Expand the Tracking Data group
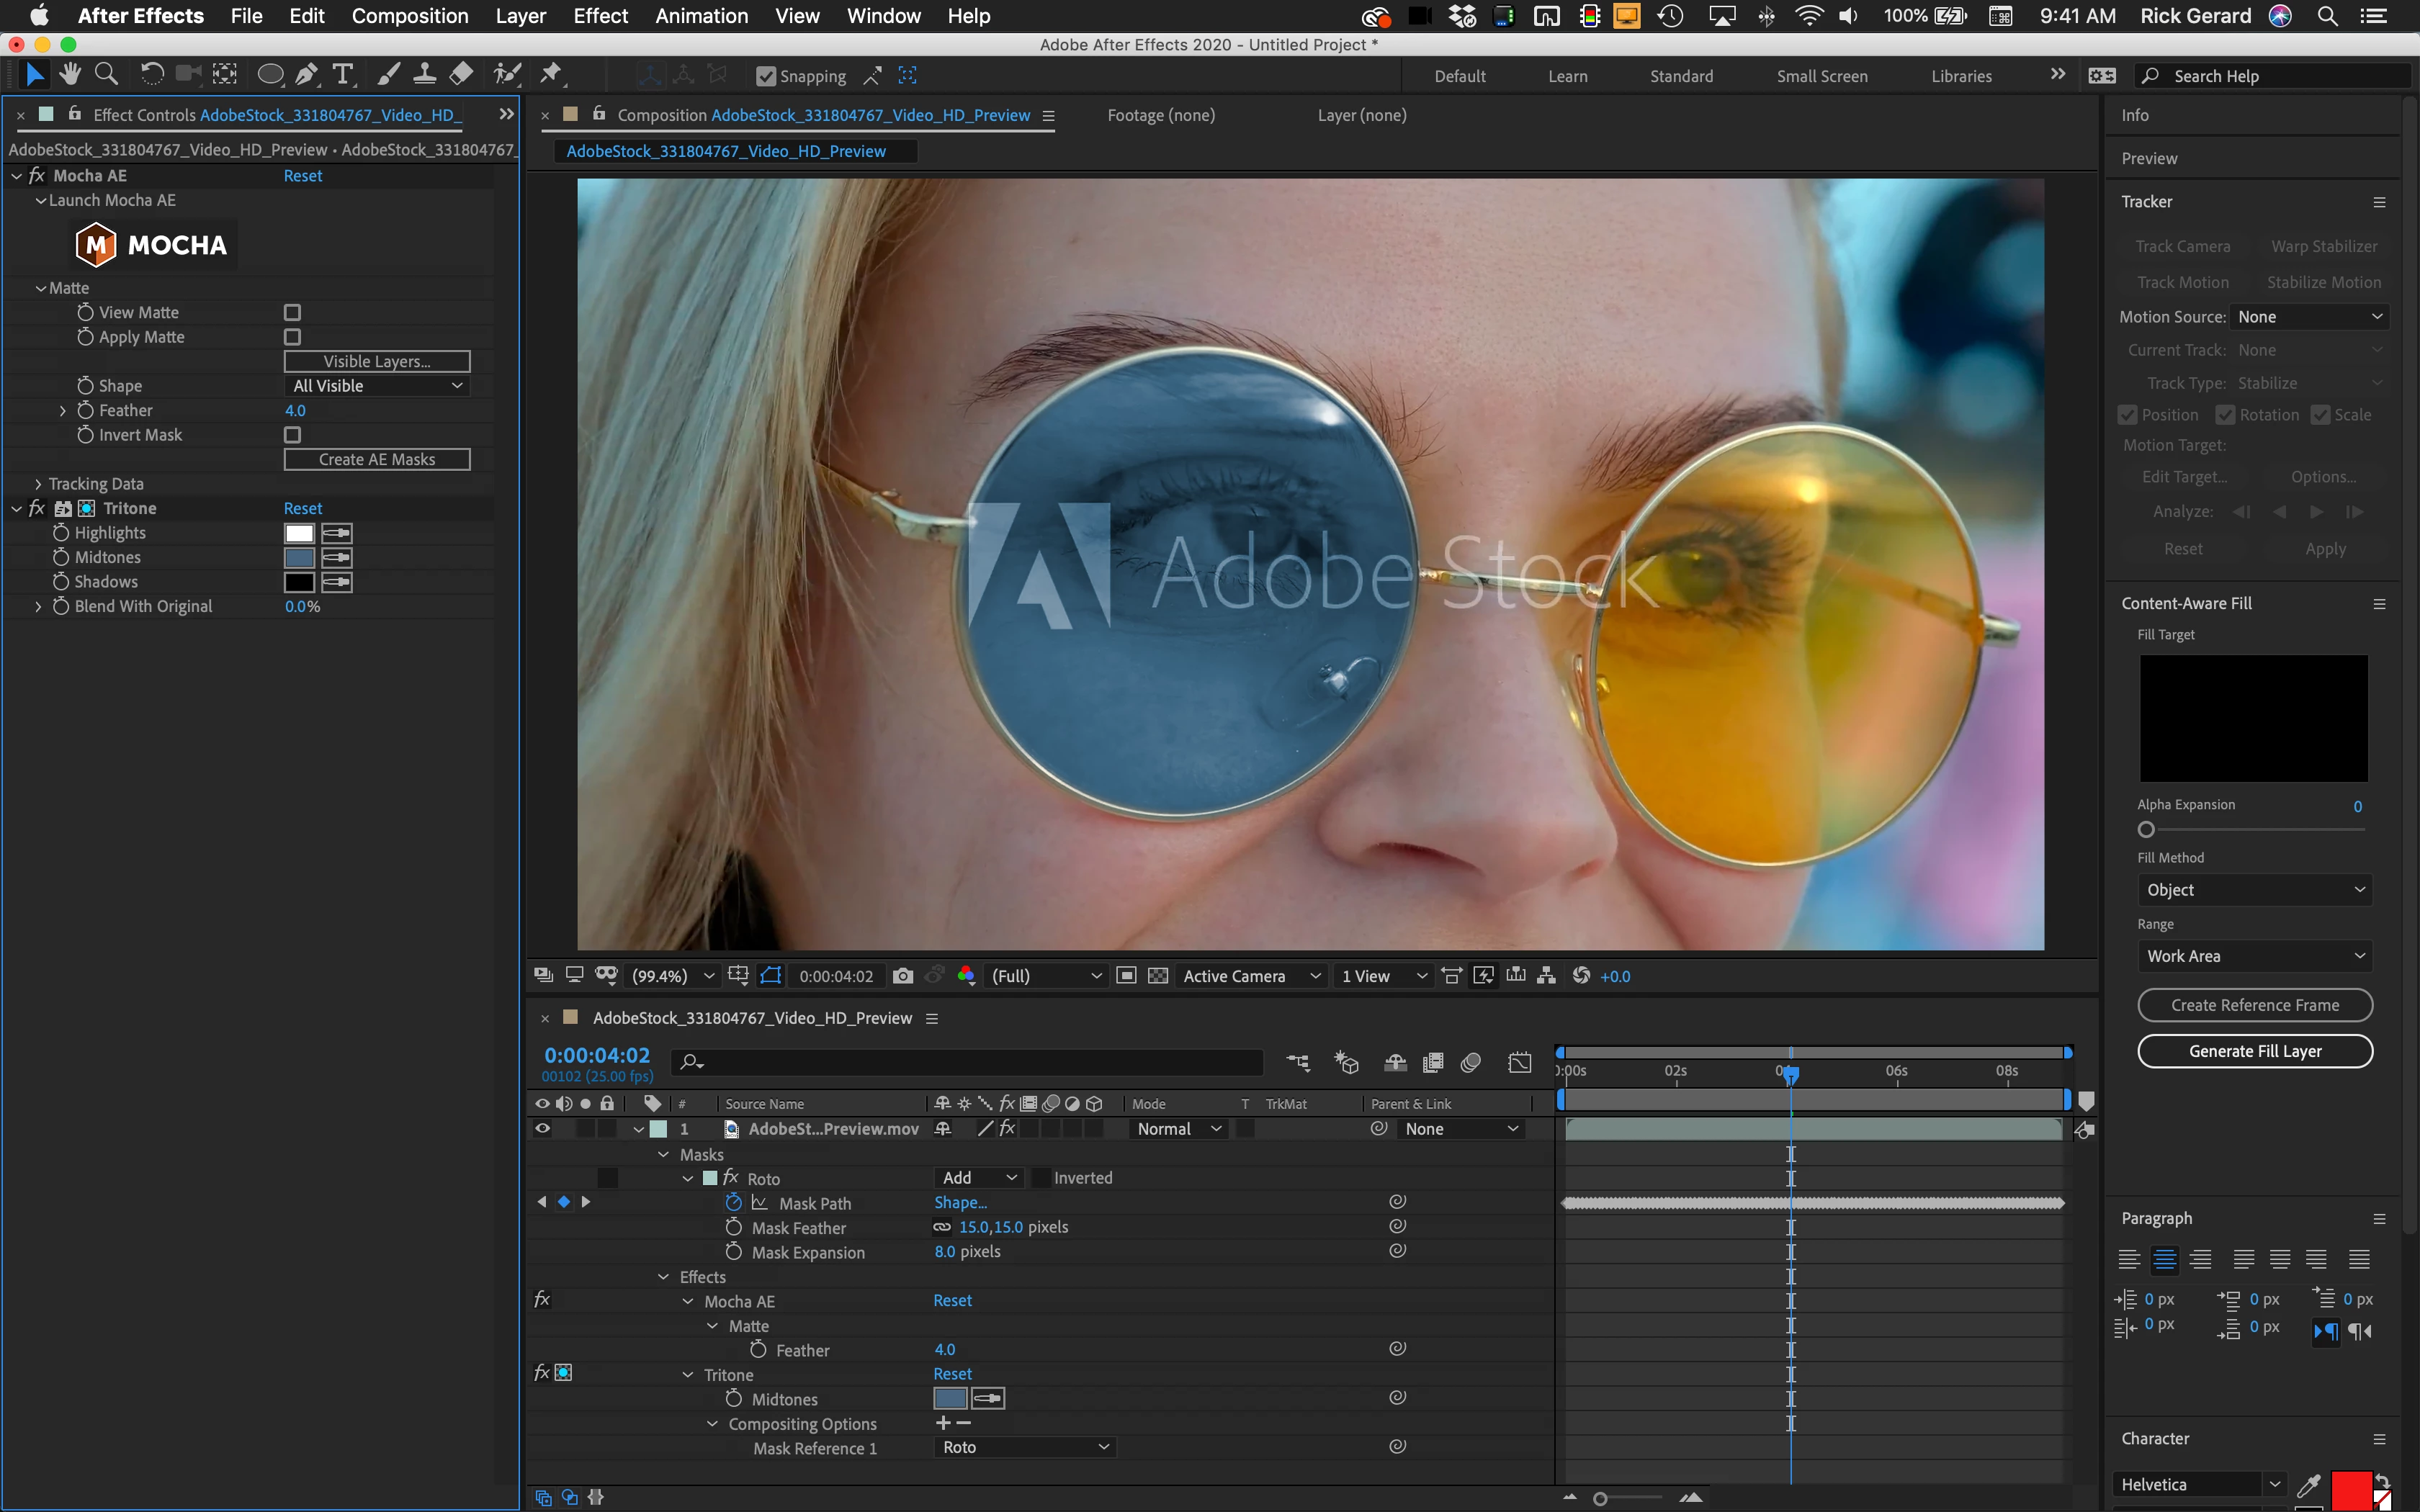2420x1512 pixels. pos(38,484)
